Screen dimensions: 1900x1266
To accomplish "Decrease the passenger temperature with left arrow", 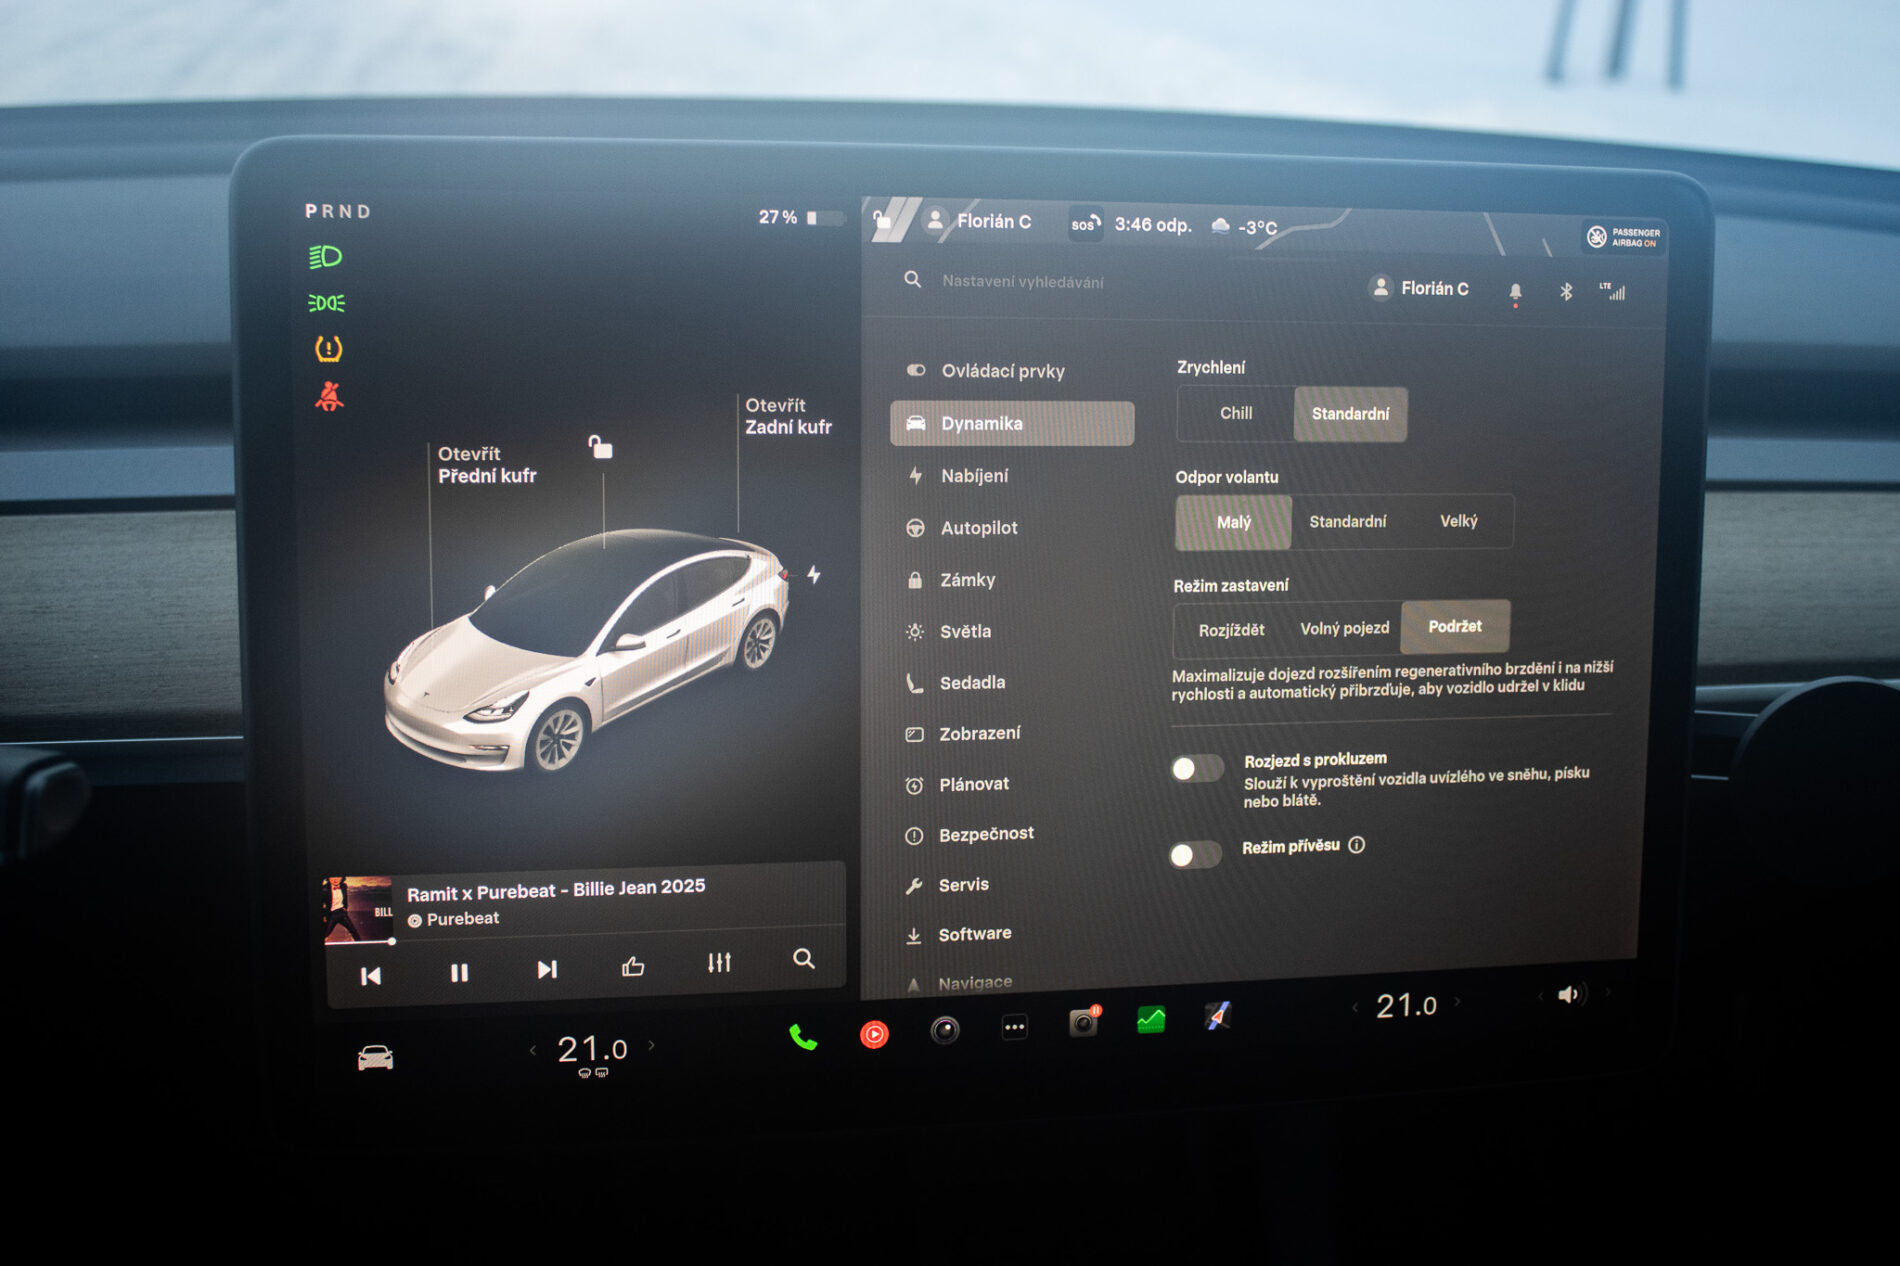I will click(1355, 1007).
